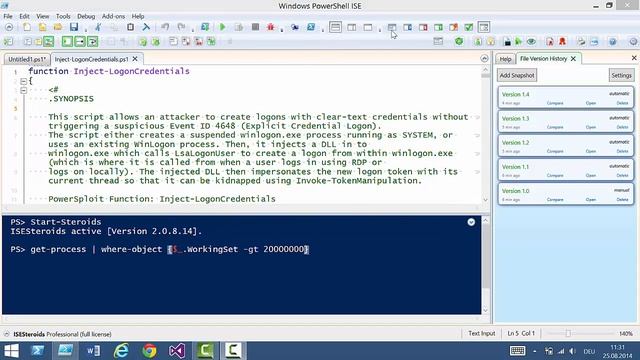Image resolution: width=640 pixels, height=360 pixels.
Task: Open version history Settings button
Action: click(x=621, y=75)
